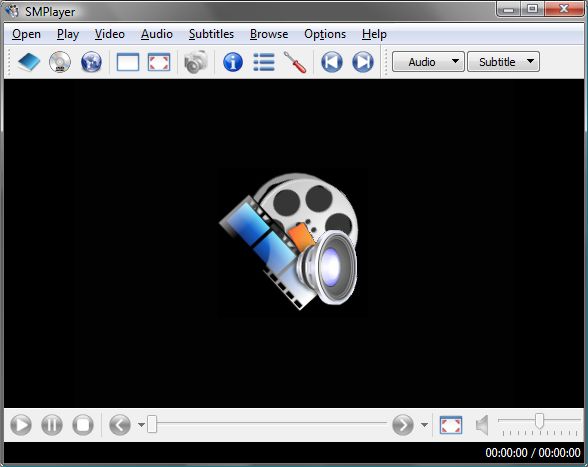Go to the next playlist item

363,62
